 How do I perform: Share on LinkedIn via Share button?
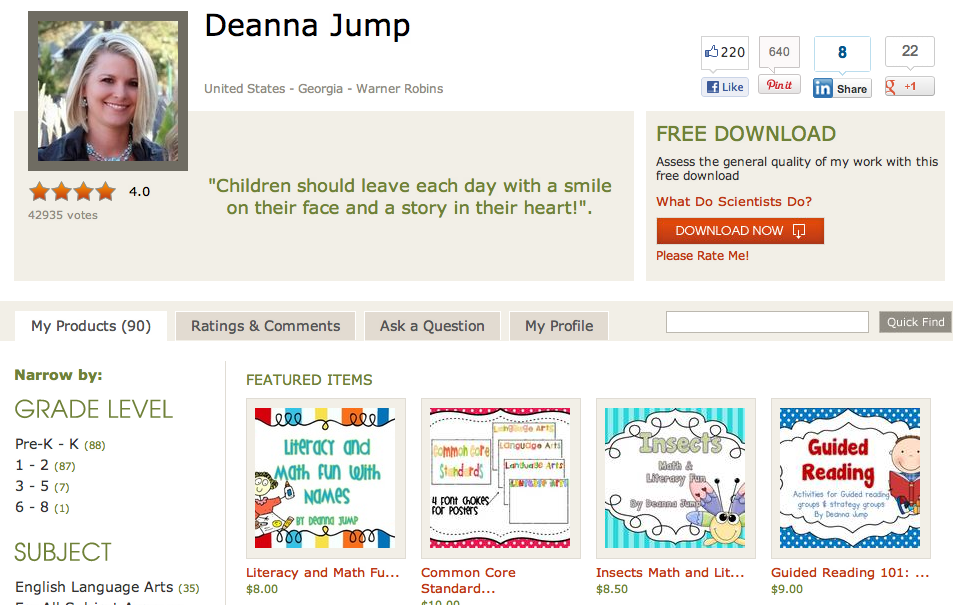[842, 89]
